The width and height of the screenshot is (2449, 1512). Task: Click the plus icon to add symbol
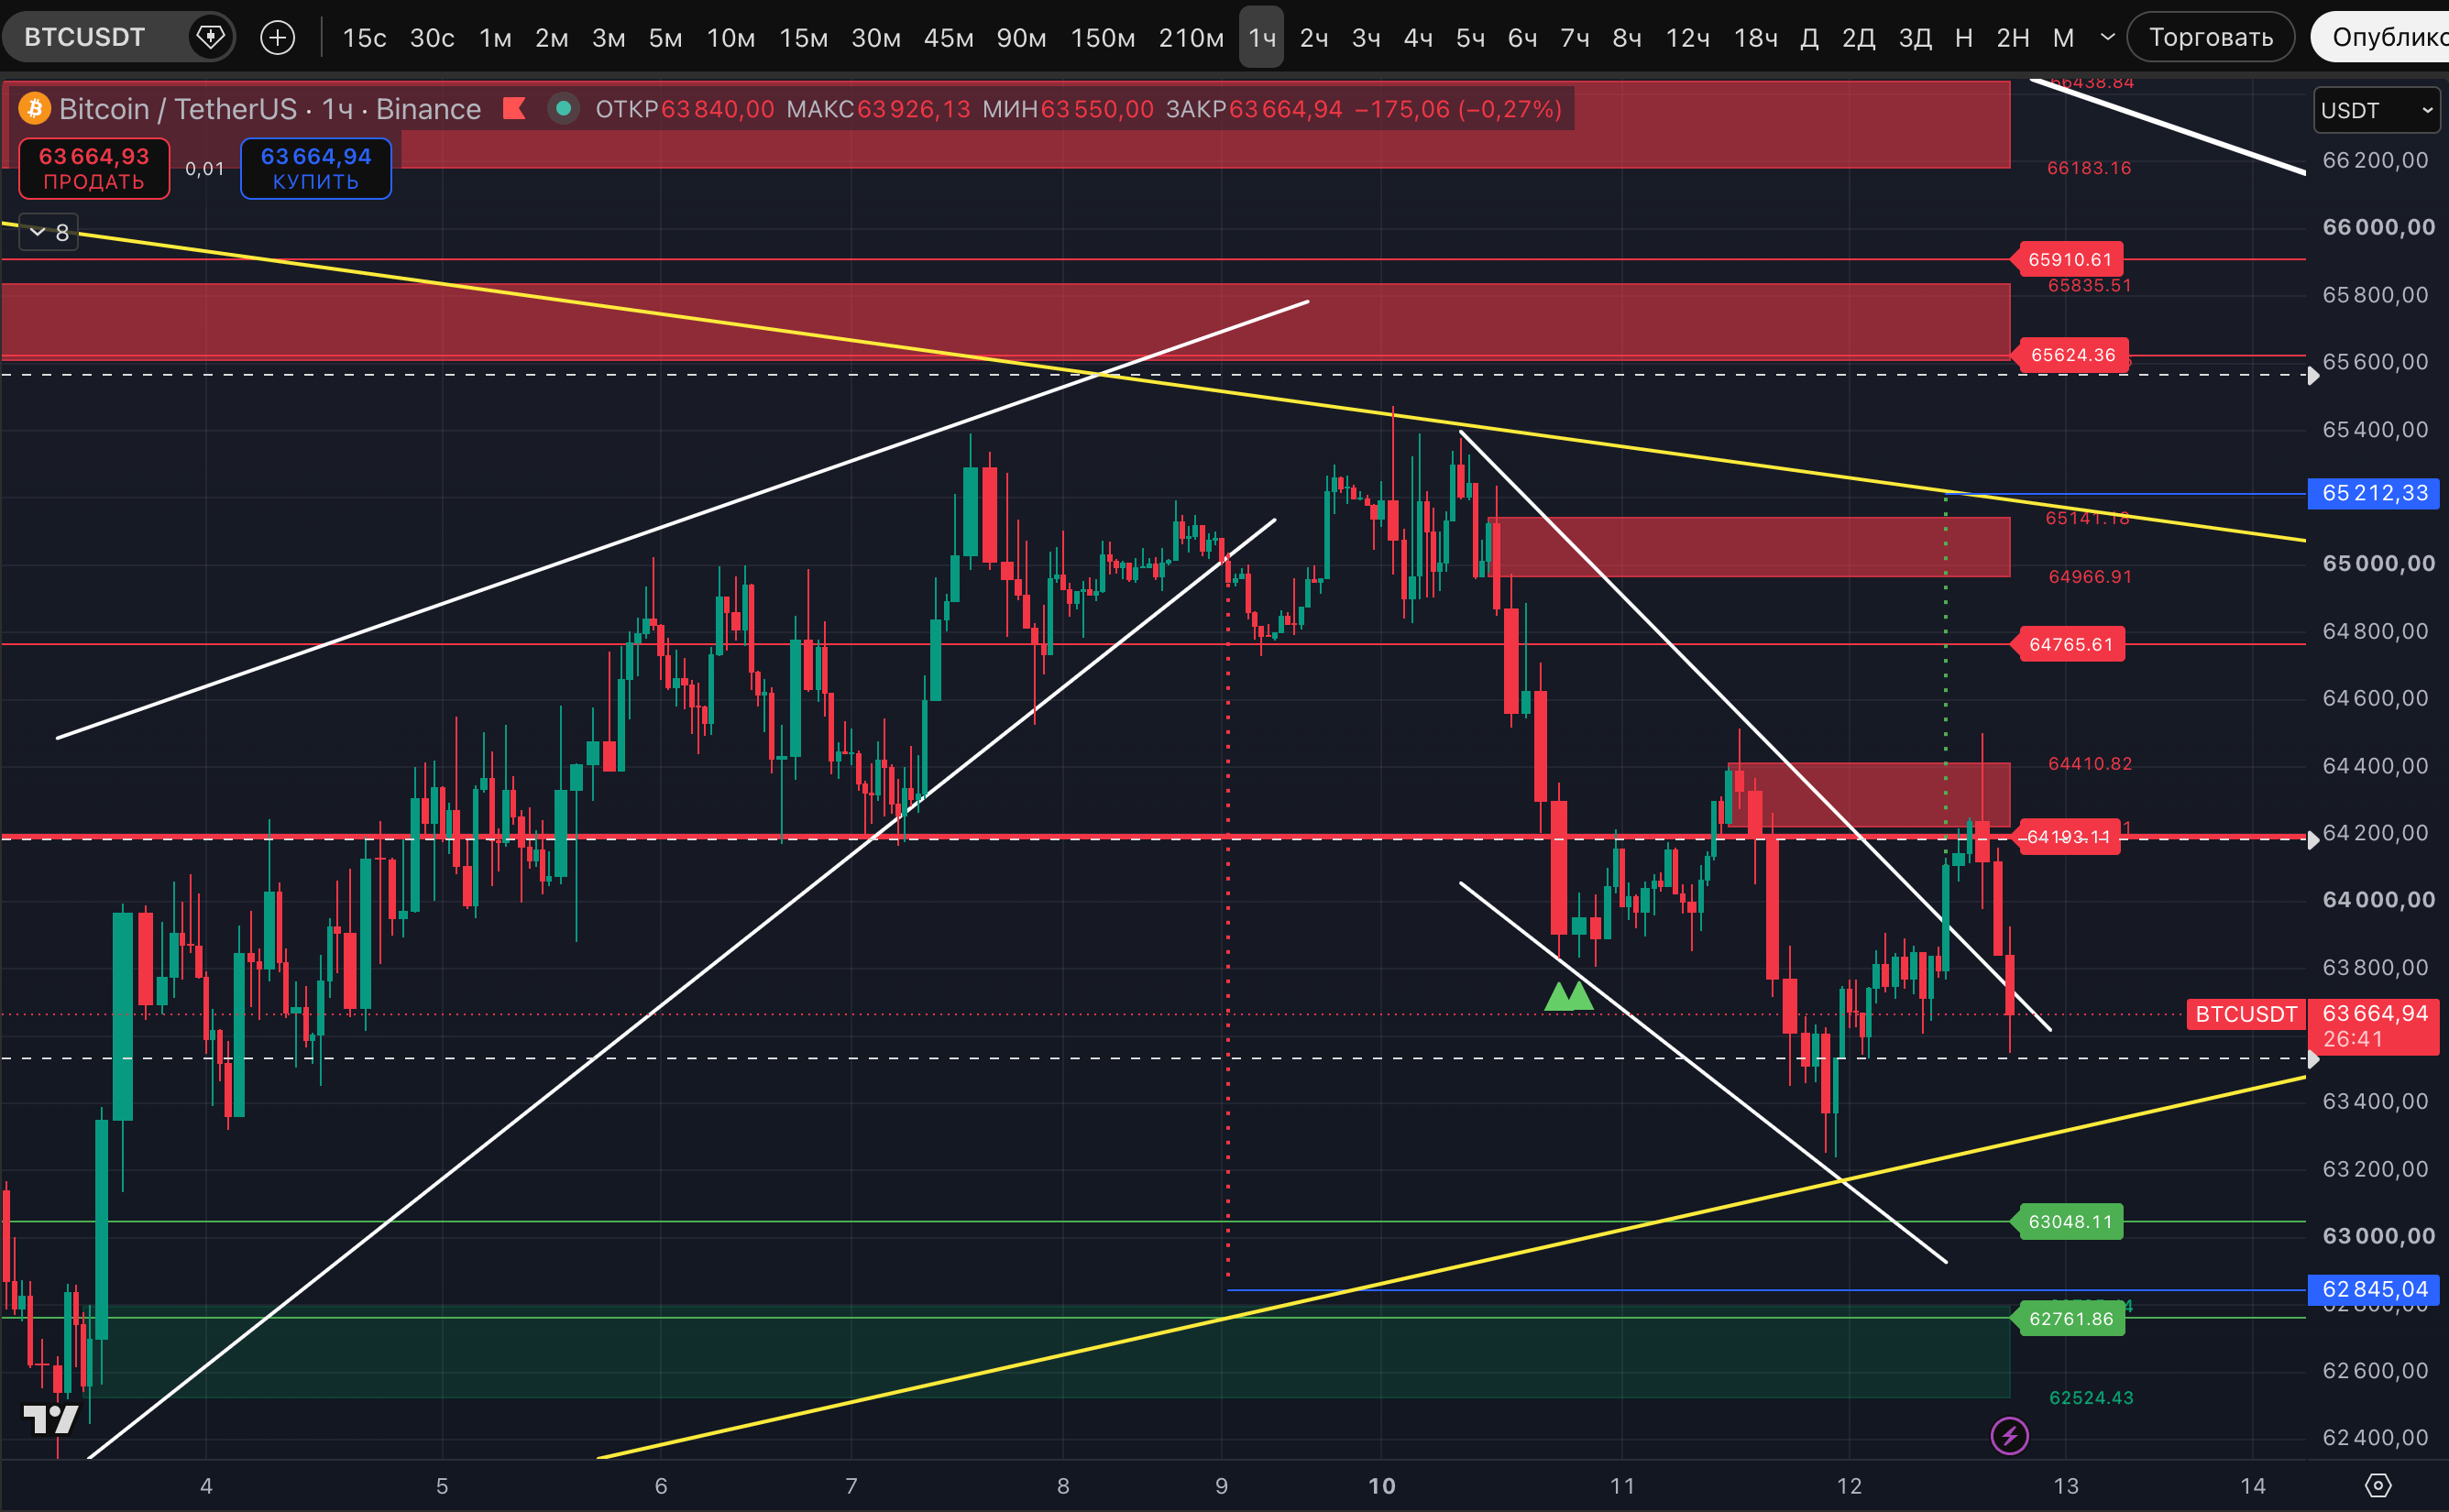click(277, 37)
